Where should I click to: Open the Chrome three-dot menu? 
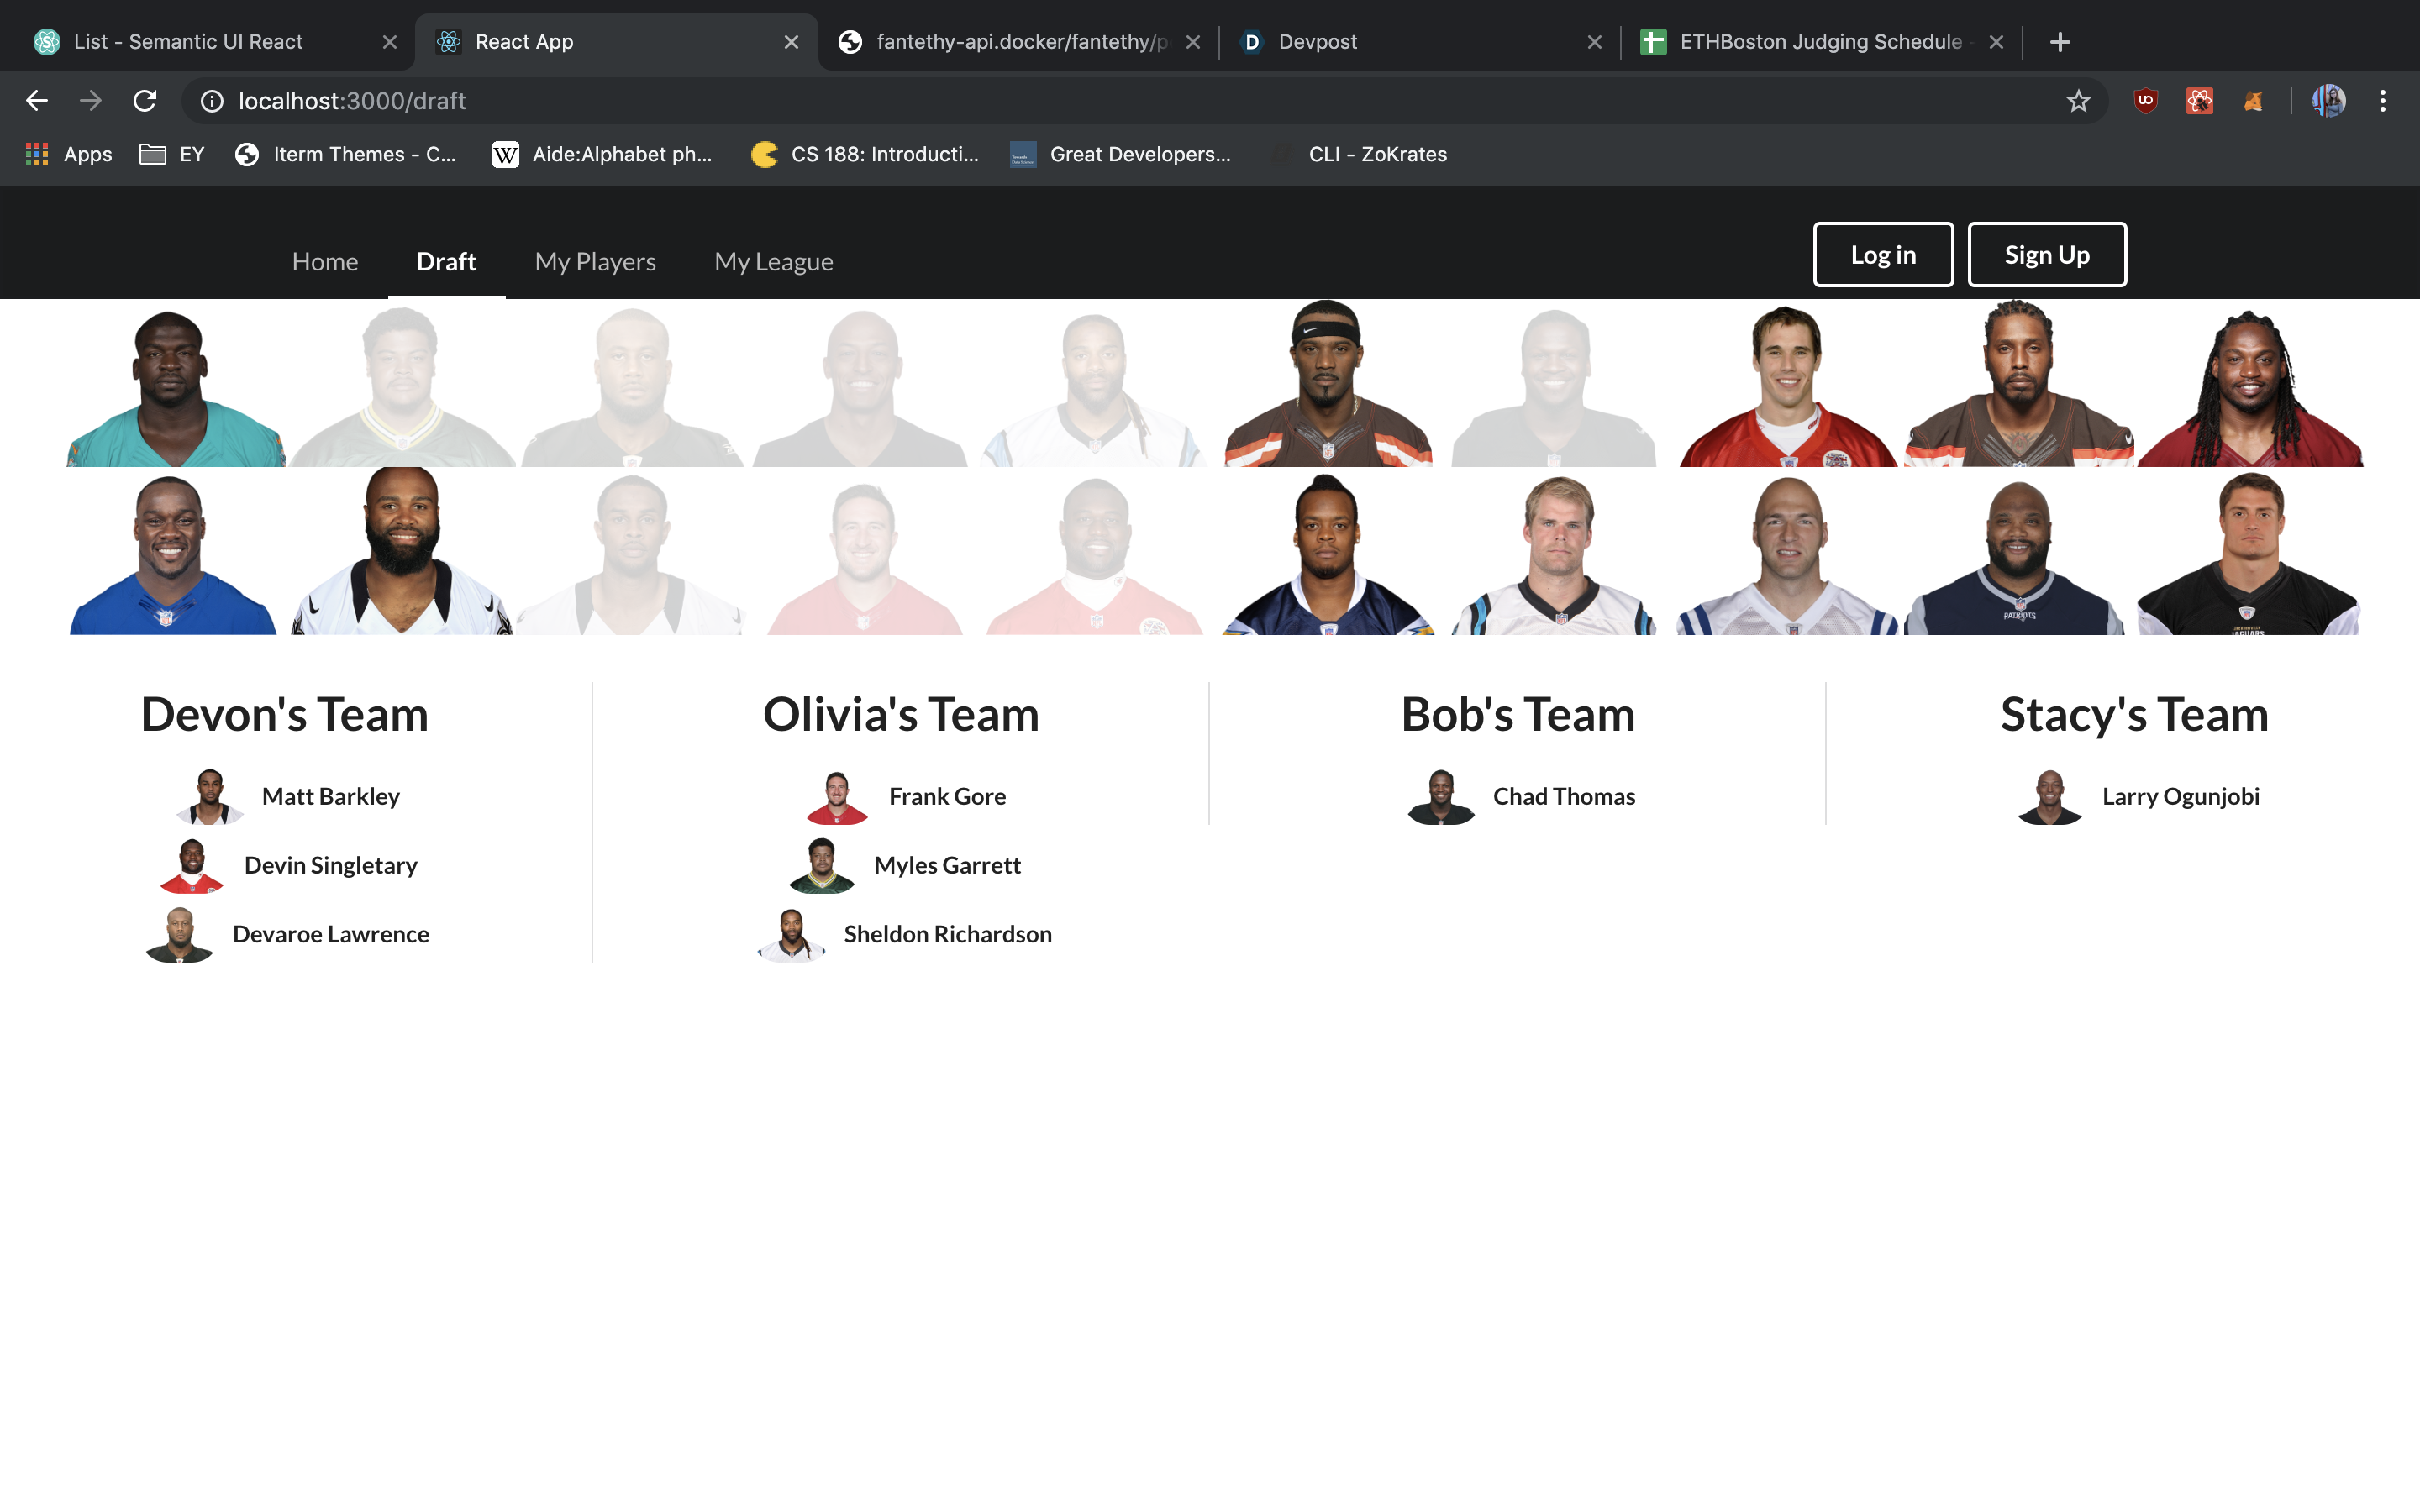(x=2383, y=100)
